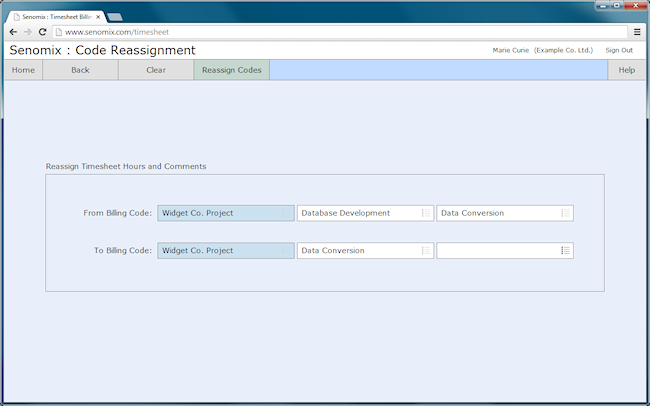Image resolution: width=650 pixels, height=406 pixels.
Task: Click list icon in To Data Conversion field
Action: coord(426,250)
